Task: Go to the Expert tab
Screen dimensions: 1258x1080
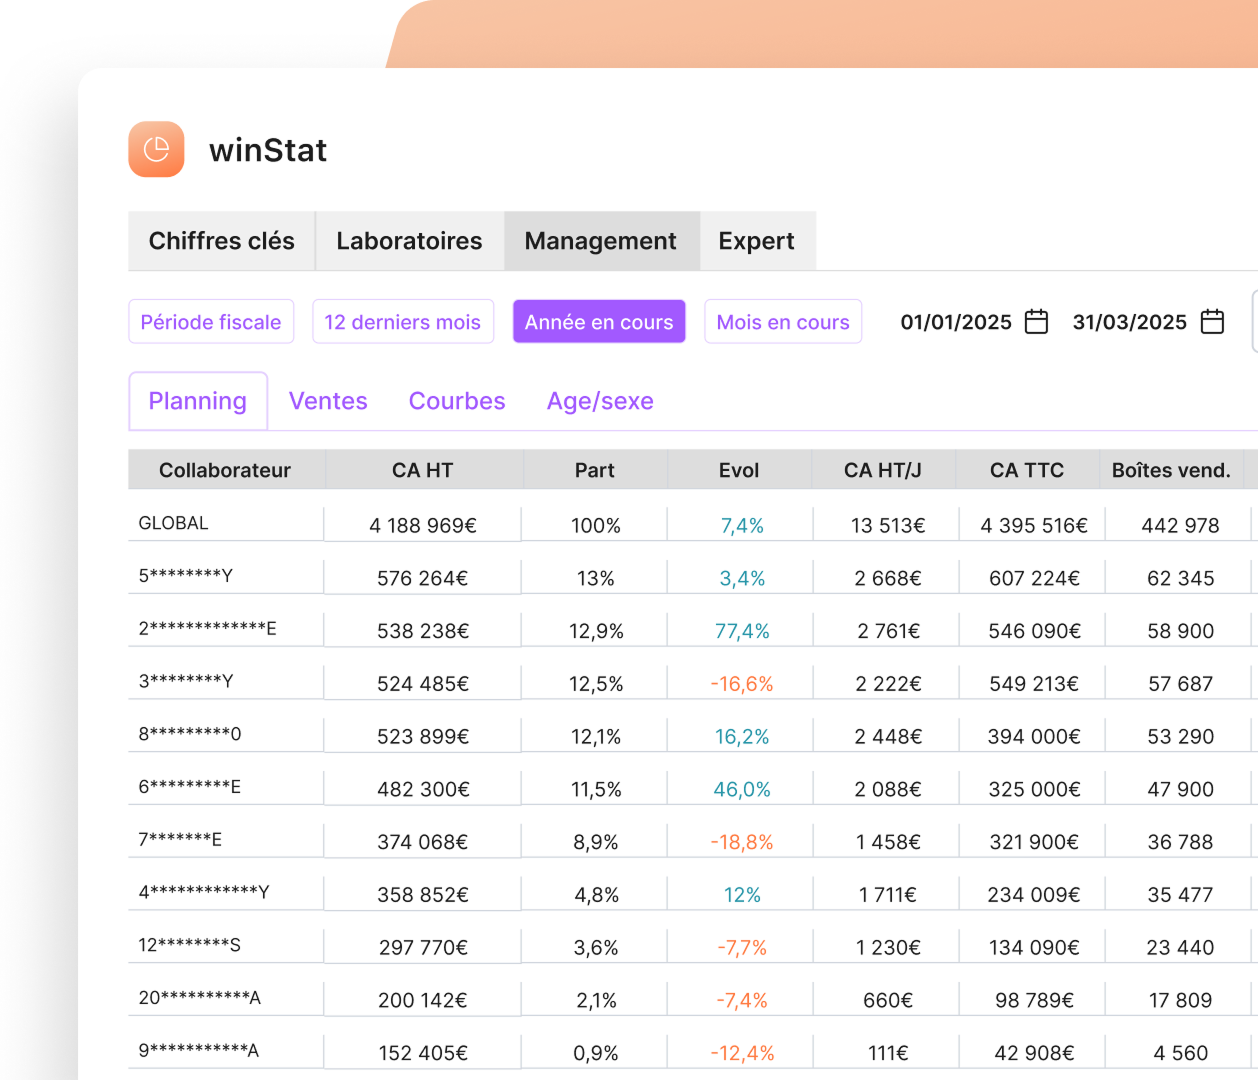Action: point(756,241)
